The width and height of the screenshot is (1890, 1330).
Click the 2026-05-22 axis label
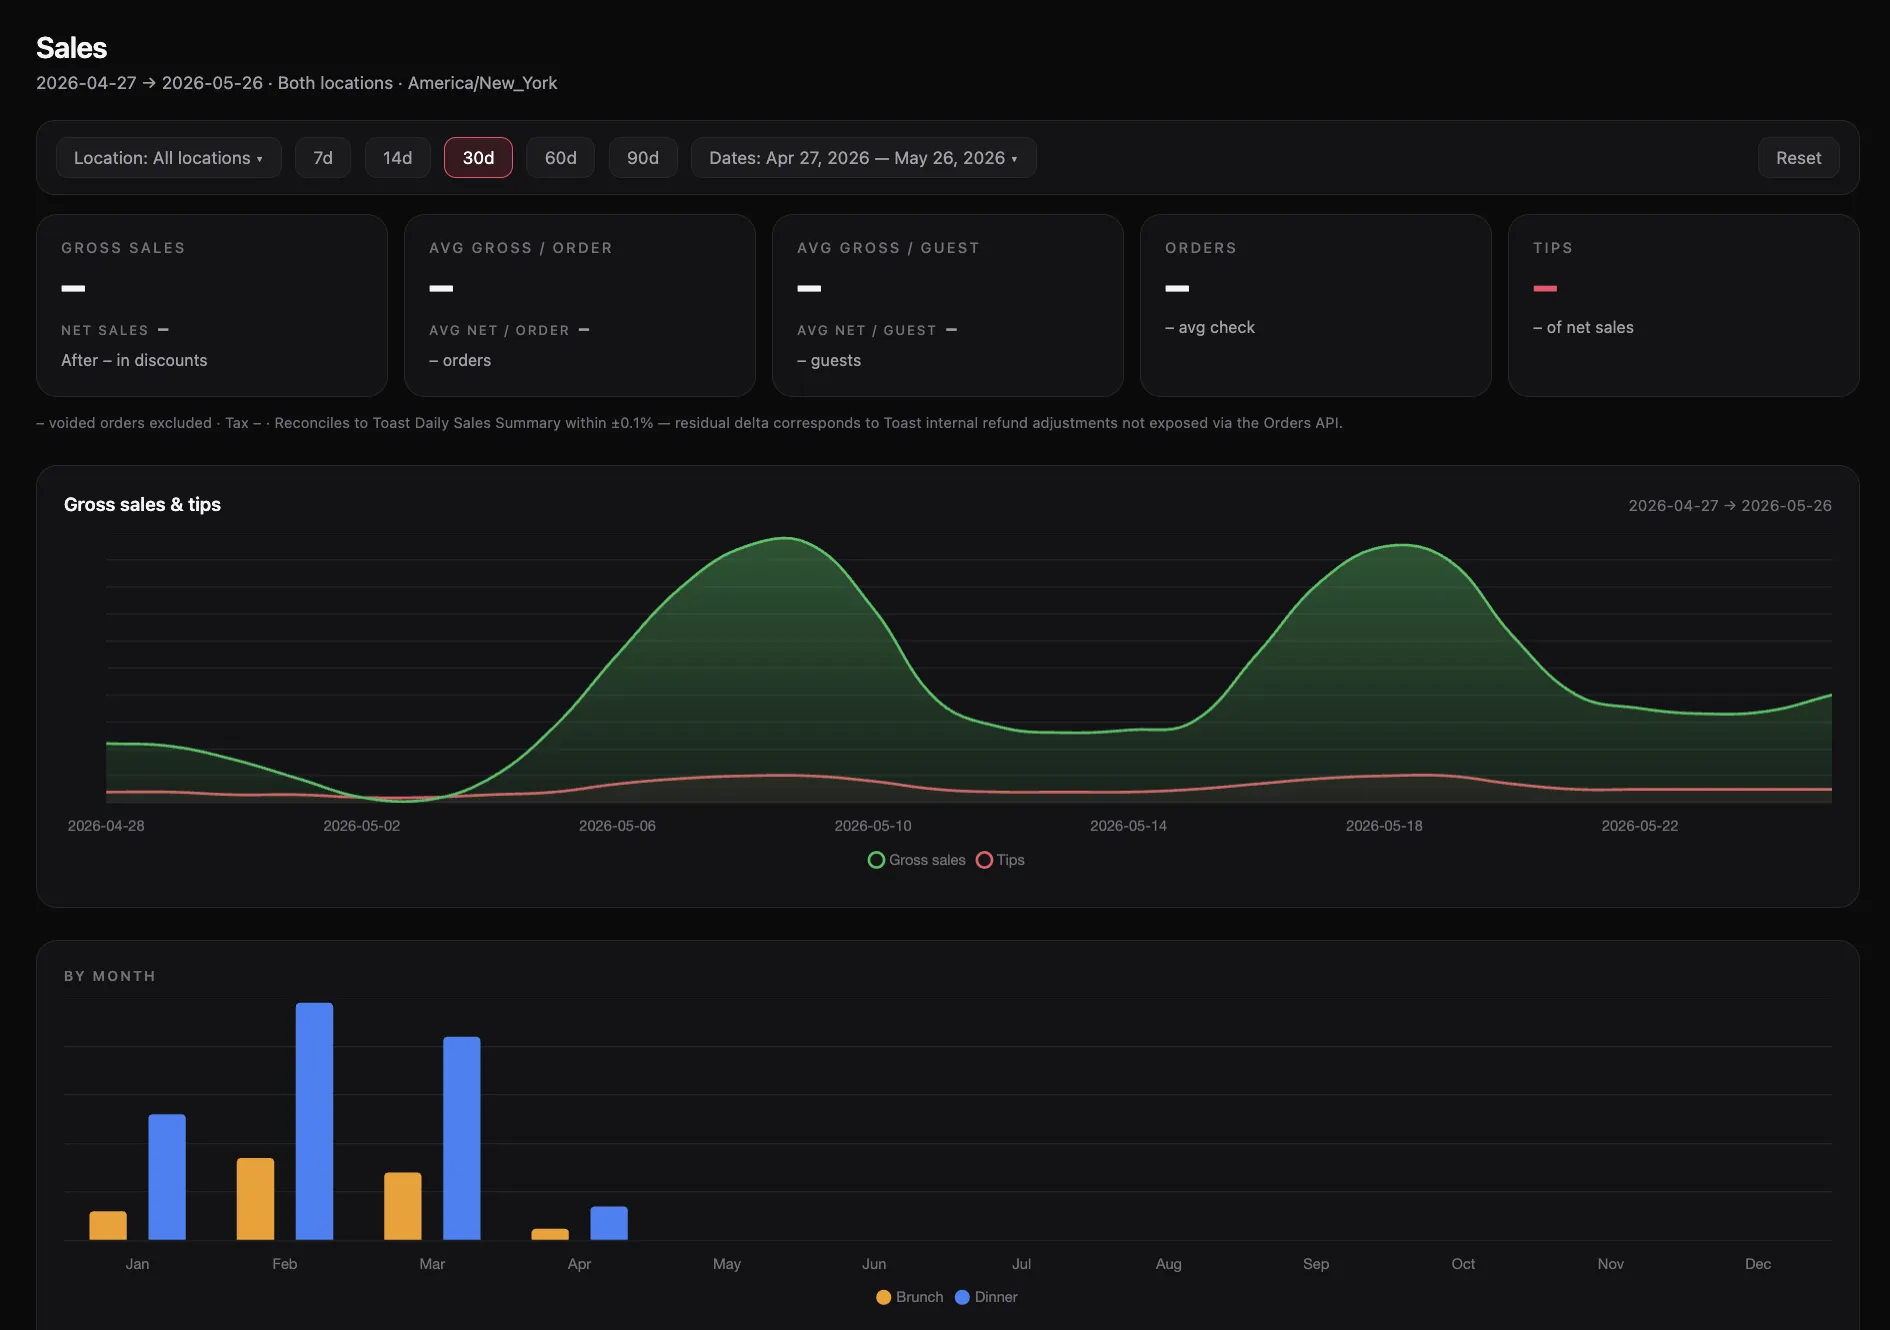1640,826
